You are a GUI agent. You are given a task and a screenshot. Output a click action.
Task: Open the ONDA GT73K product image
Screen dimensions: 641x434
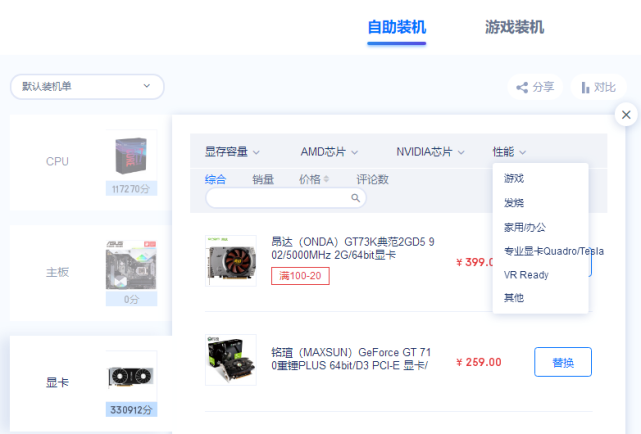pyautogui.click(x=231, y=261)
